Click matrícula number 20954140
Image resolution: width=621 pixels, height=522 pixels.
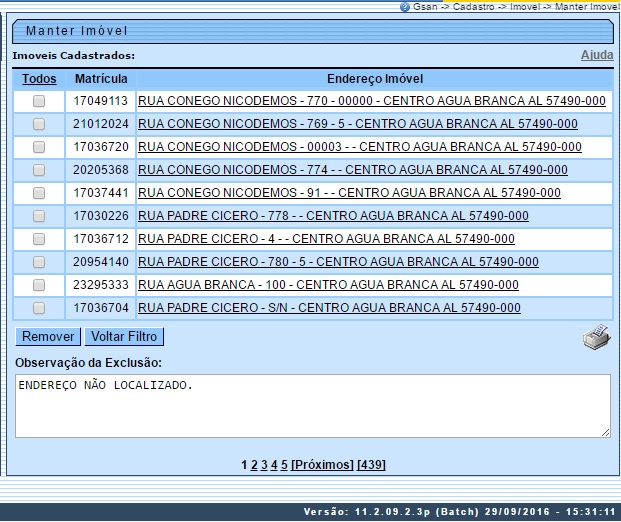coord(101,262)
